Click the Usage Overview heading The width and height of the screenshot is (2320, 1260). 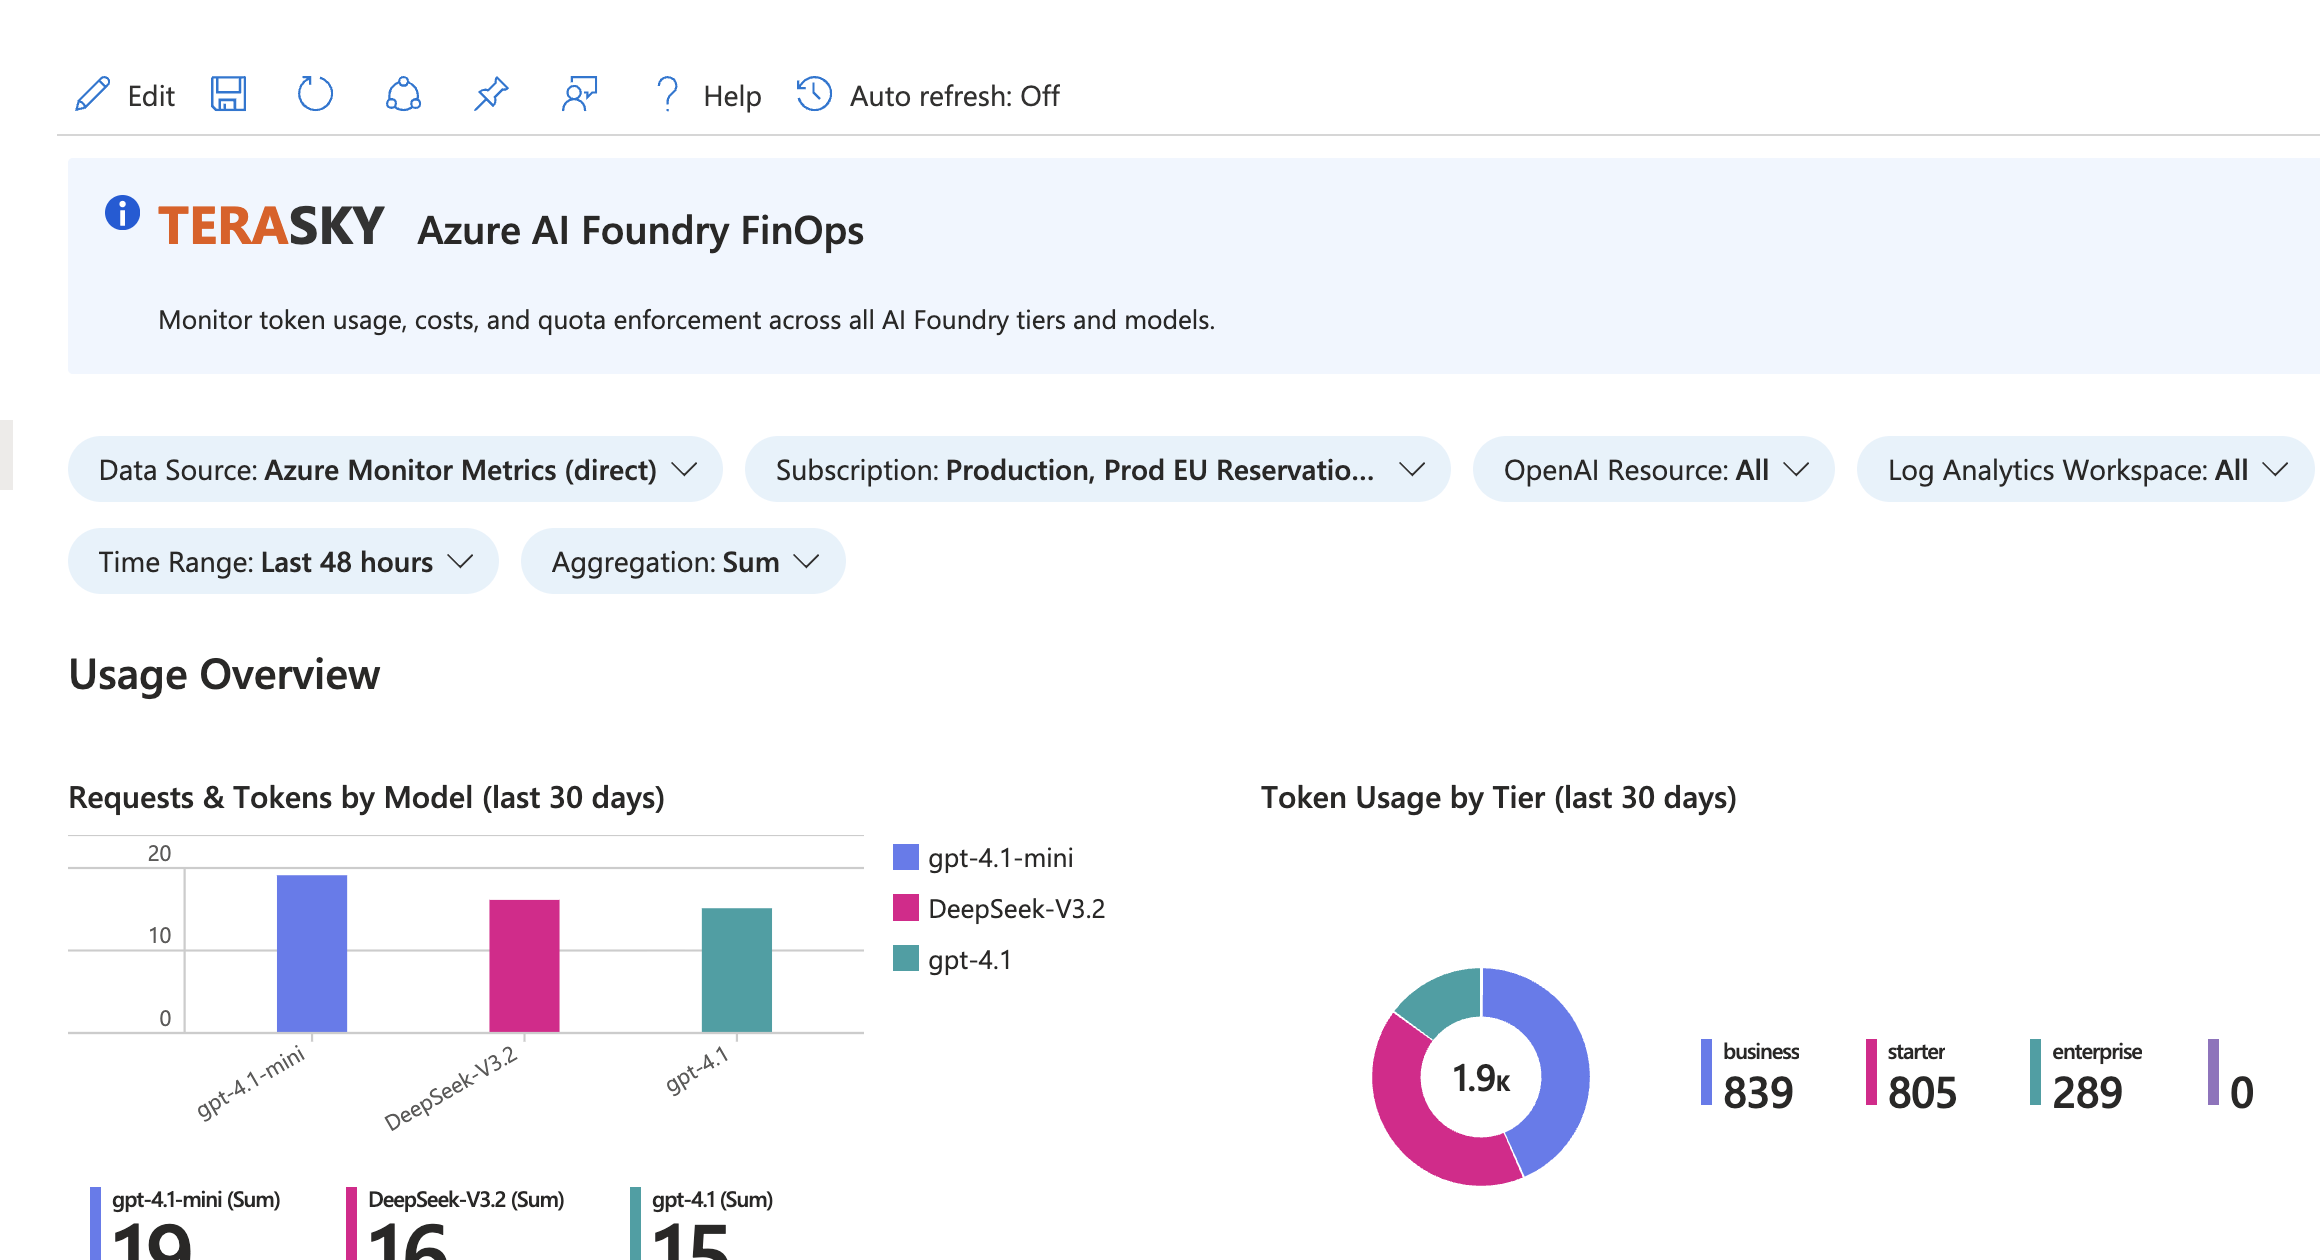(x=224, y=674)
